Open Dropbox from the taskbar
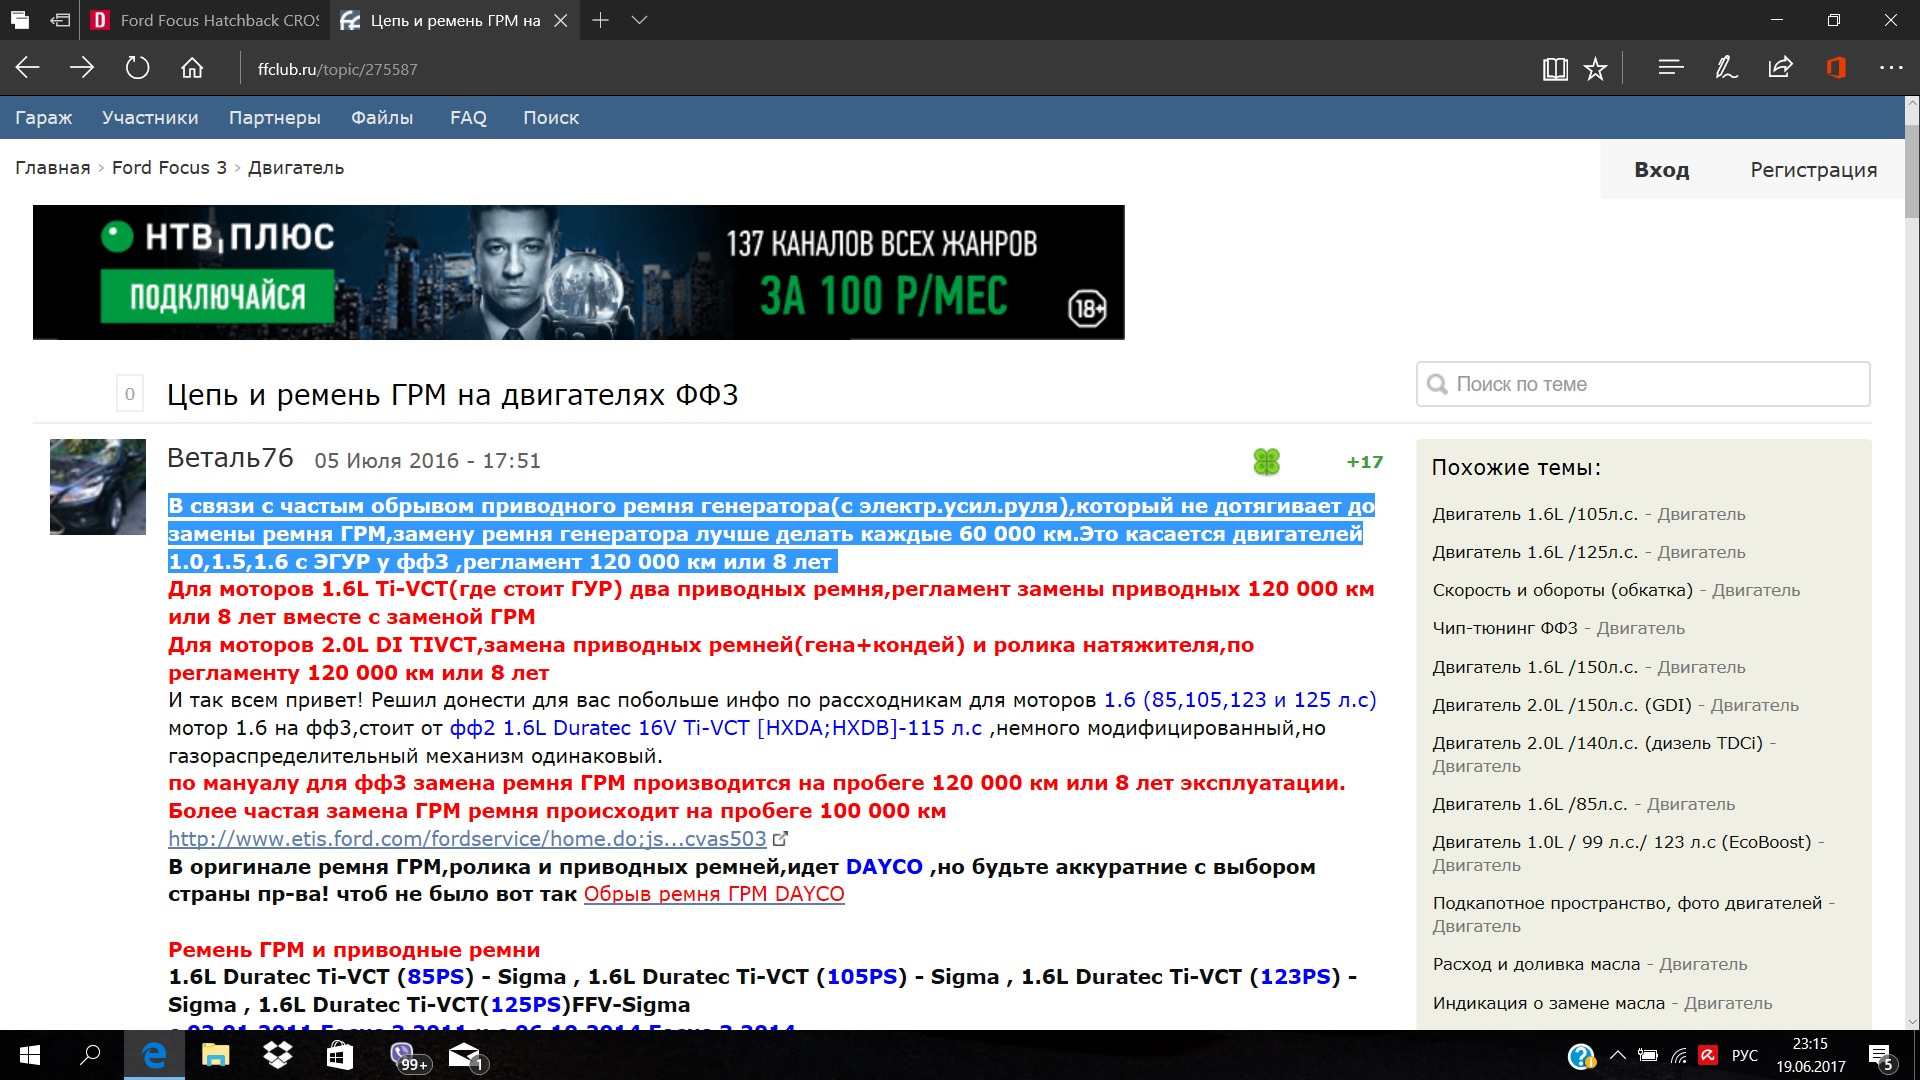This screenshot has height=1080, width=1920. (x=277, y=1055)
